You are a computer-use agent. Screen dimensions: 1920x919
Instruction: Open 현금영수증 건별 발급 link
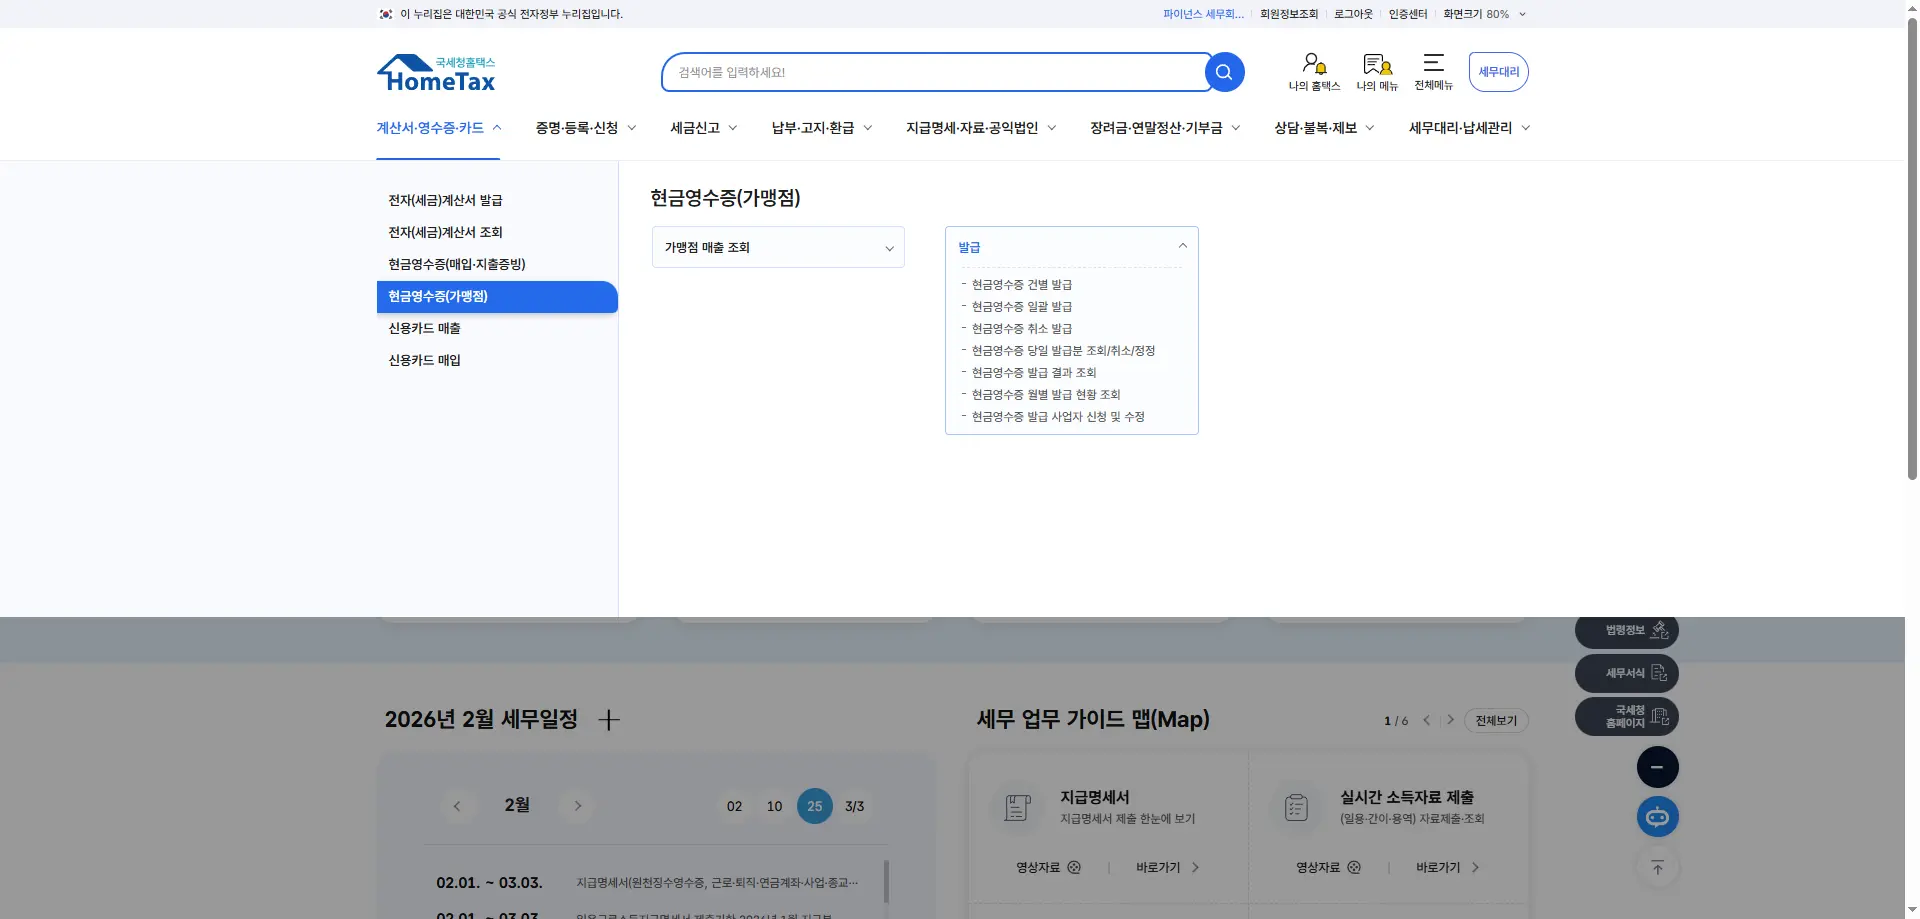(x=1022, y=284)
